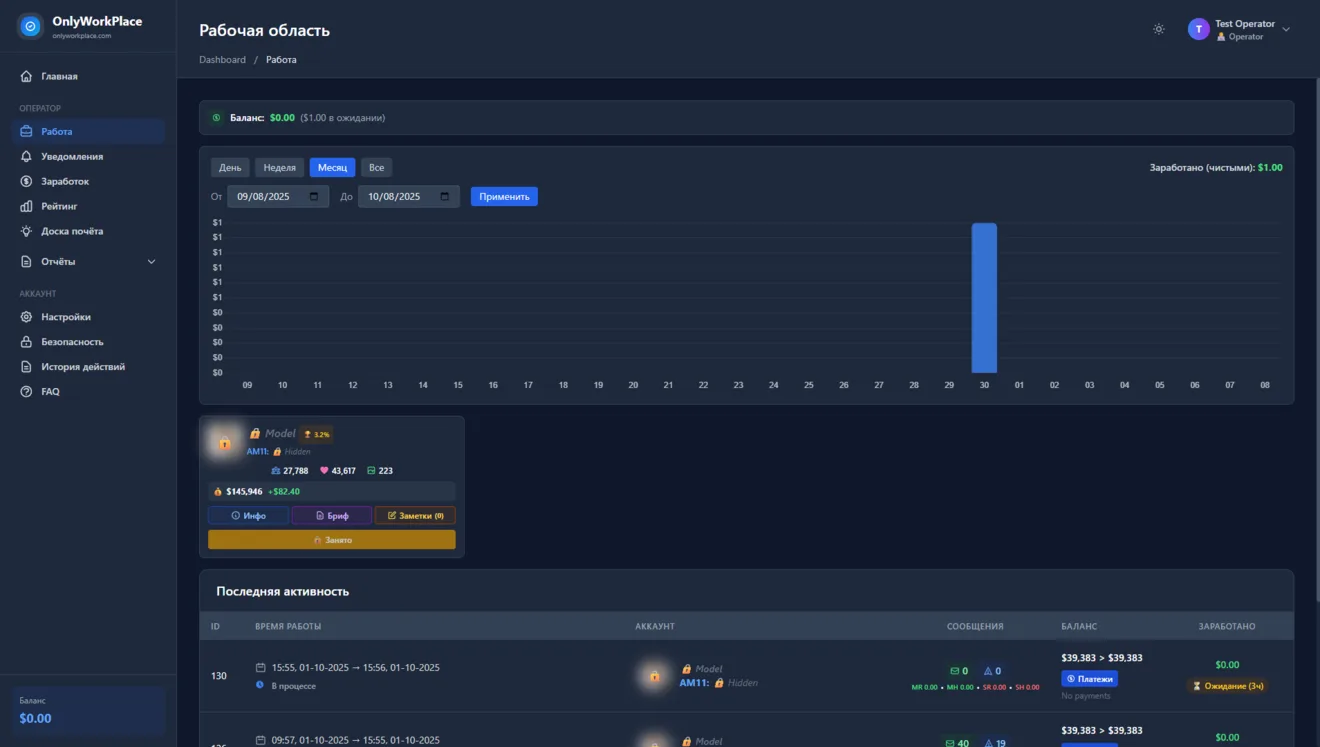Open the calendar picker in the До field
Screen dimensions: 1320x747
(x=445, y=197)
